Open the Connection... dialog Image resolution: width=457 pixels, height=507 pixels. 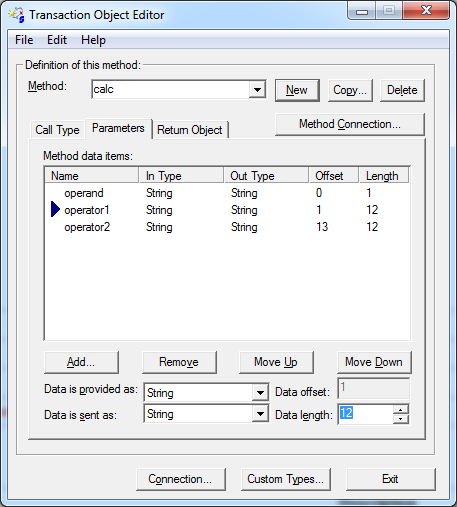pos(181,479)
